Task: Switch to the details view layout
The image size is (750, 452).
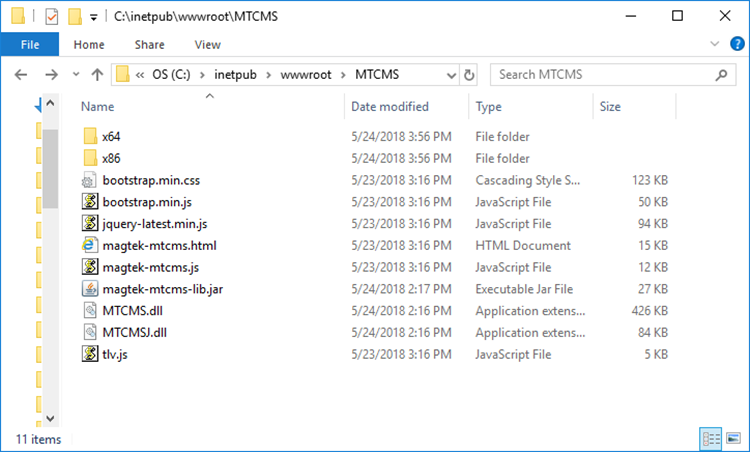Action: (711, 438)
